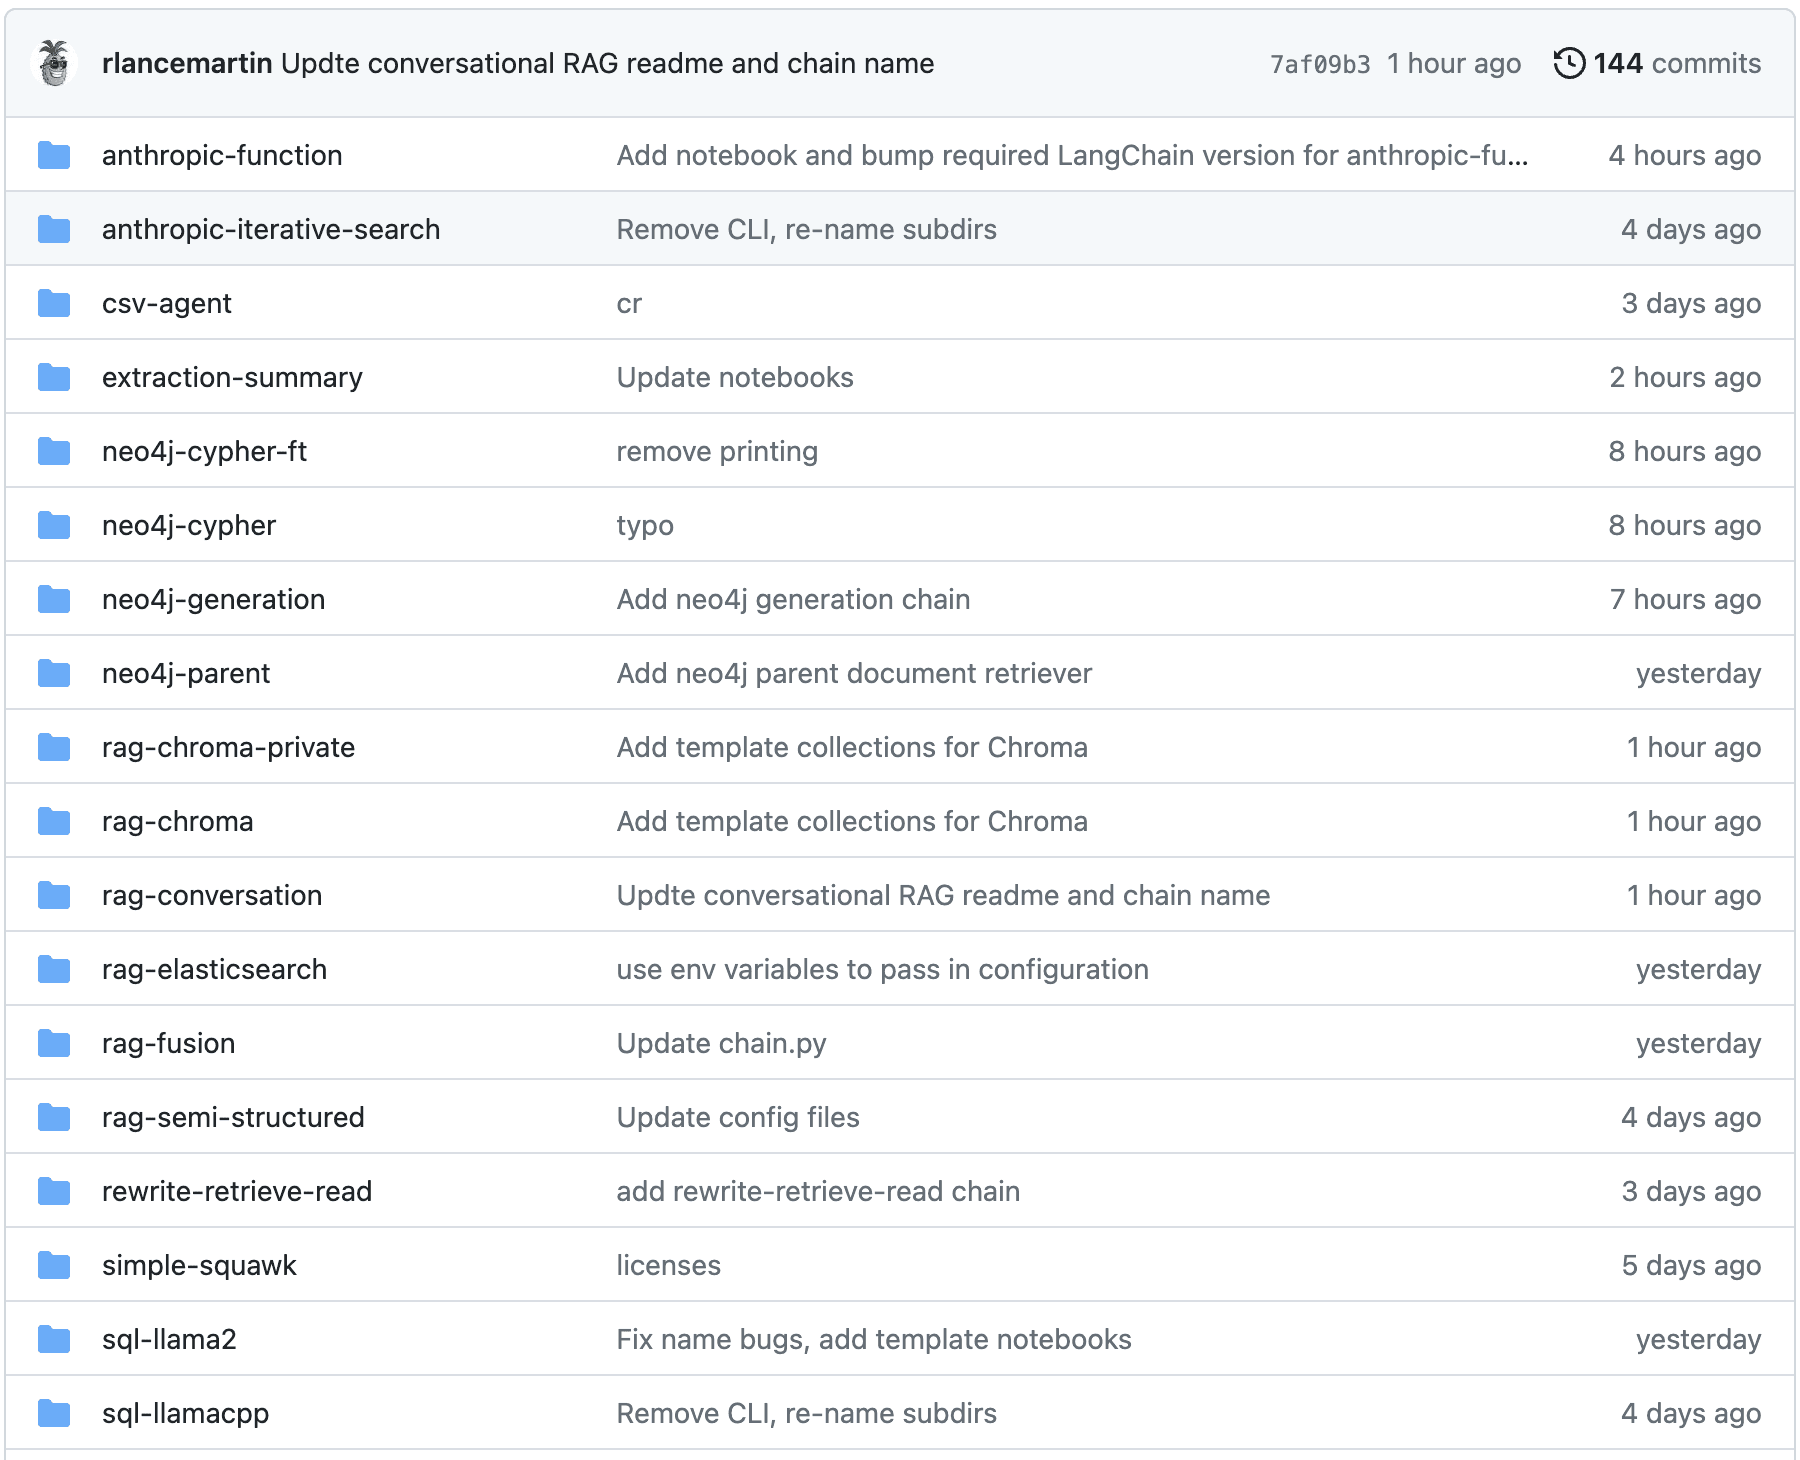The width and height of the screenshot is (1800, 1460).
Task: Click the sql-llamacpp folder icon
Action: point(54,1413)
